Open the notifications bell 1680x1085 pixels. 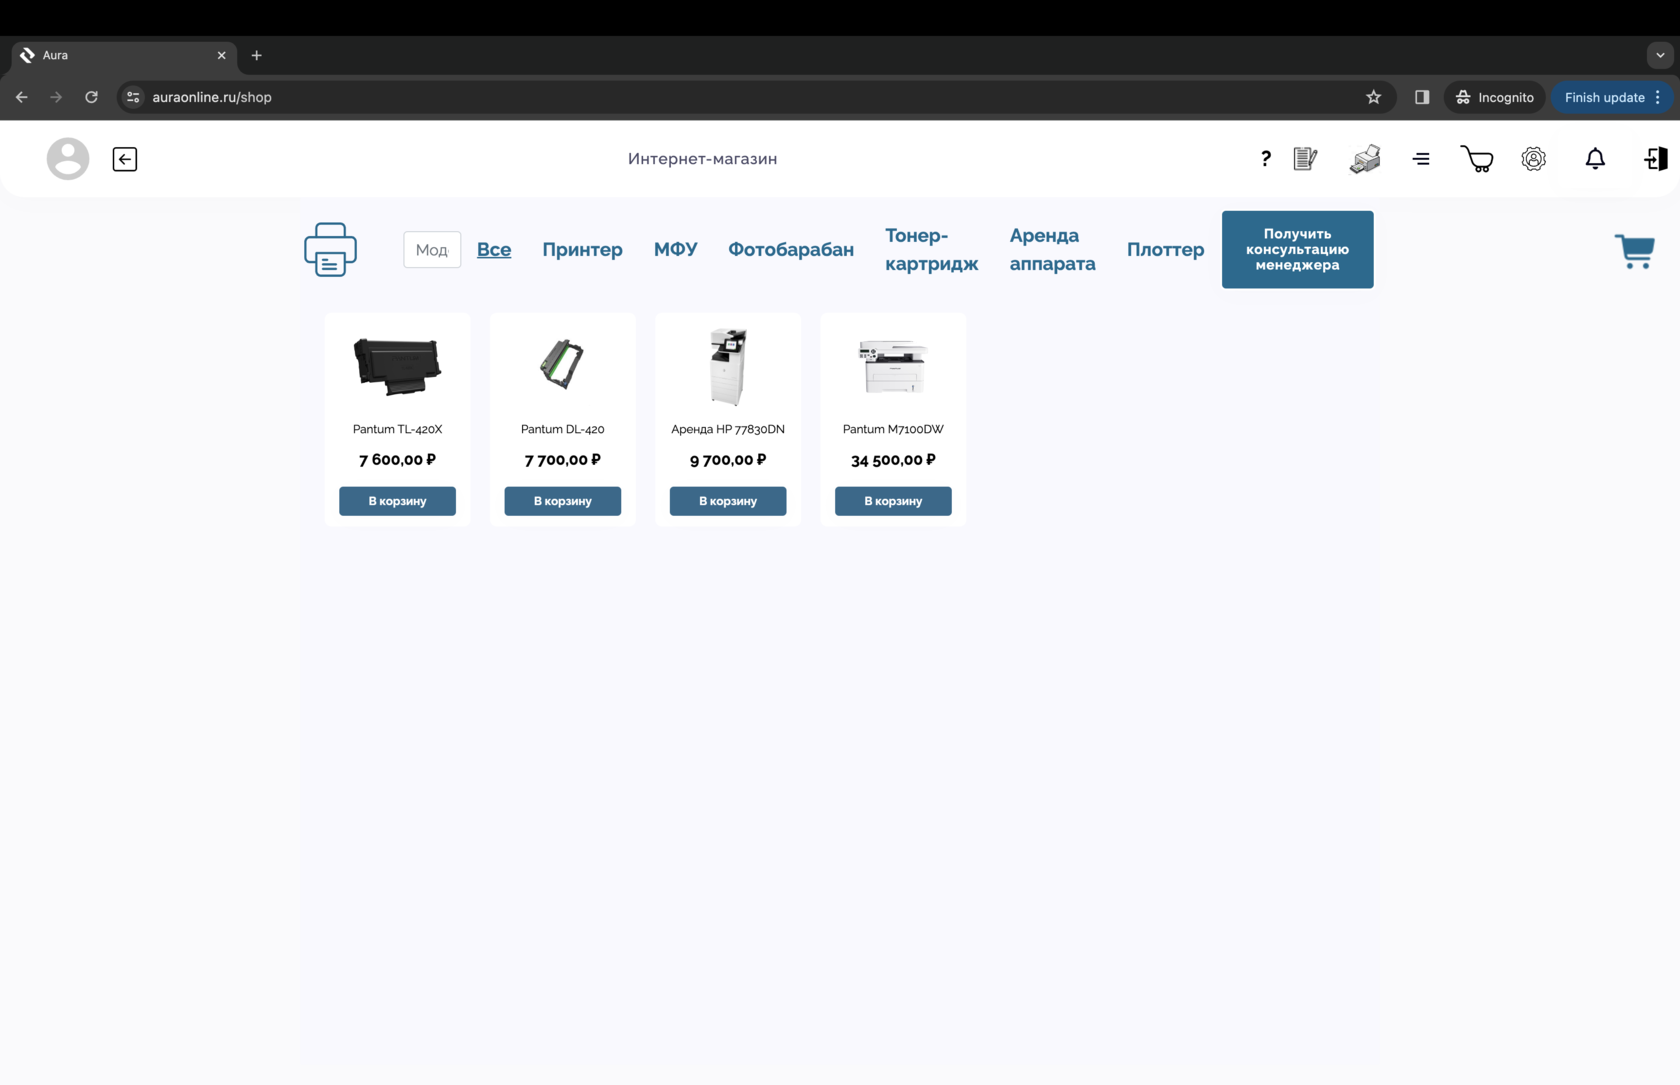1595,159
